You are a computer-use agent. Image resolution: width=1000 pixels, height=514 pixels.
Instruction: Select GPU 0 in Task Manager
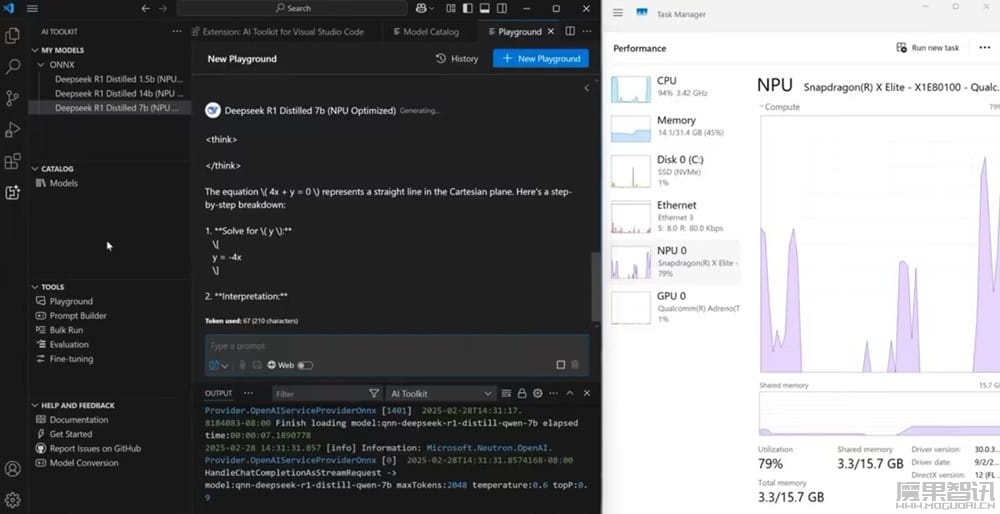pyautogui.click(x=675, y=307)
